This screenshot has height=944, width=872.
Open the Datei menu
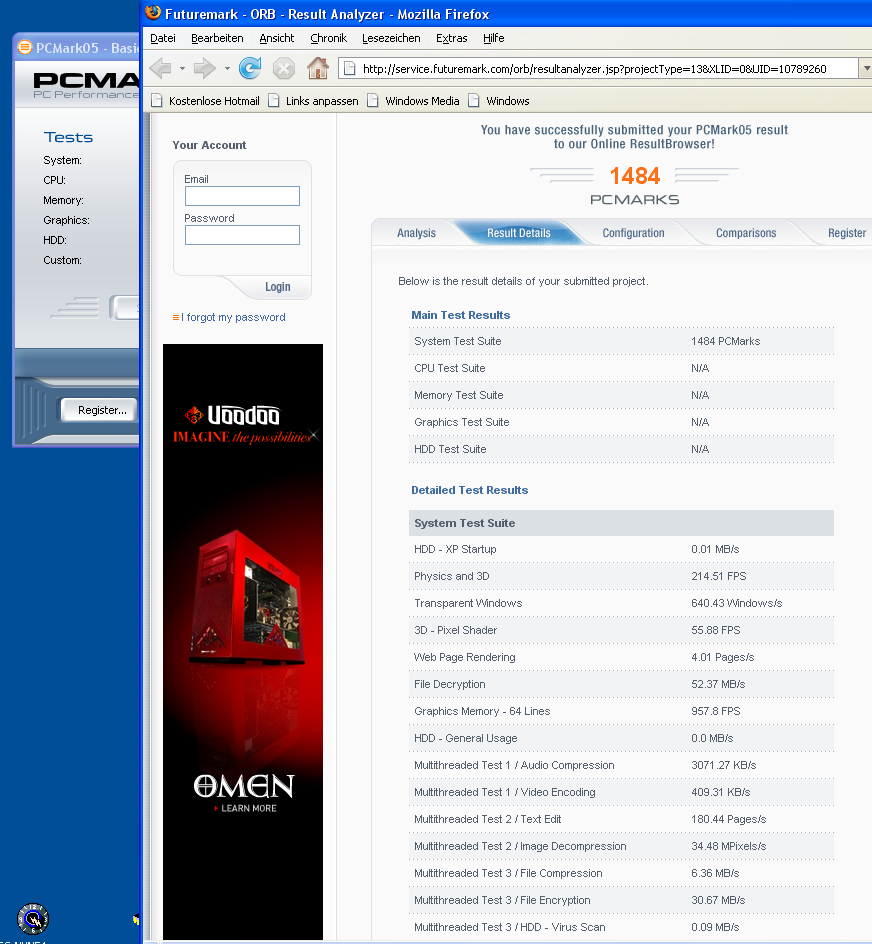(x=163, y=38)
